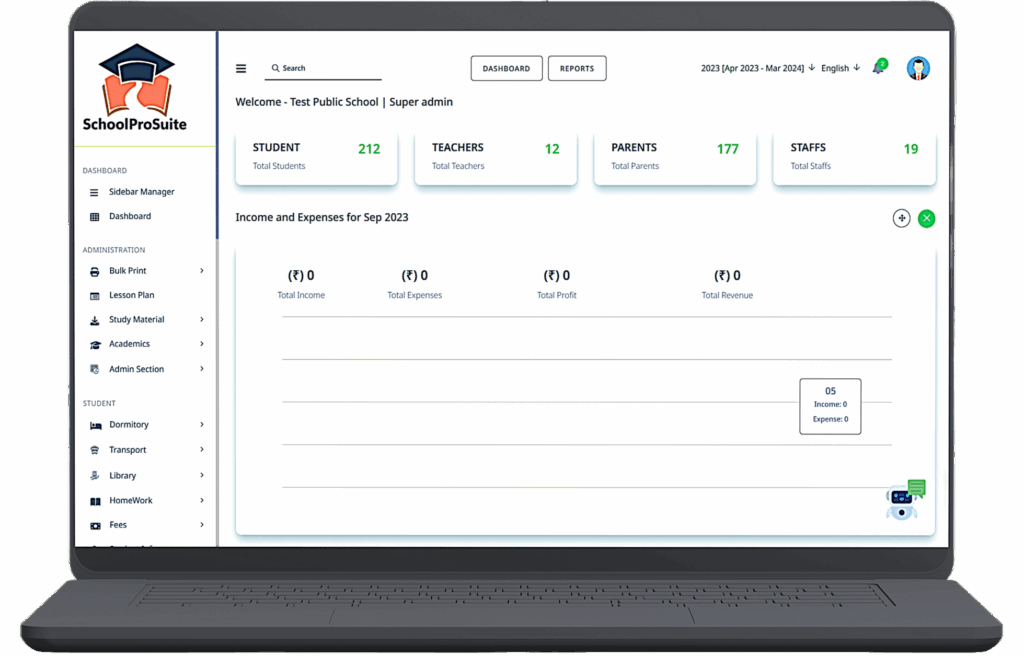Click the DASHBOARD button
Screen dimensions: 1024x656
click(x=506, y=69)
